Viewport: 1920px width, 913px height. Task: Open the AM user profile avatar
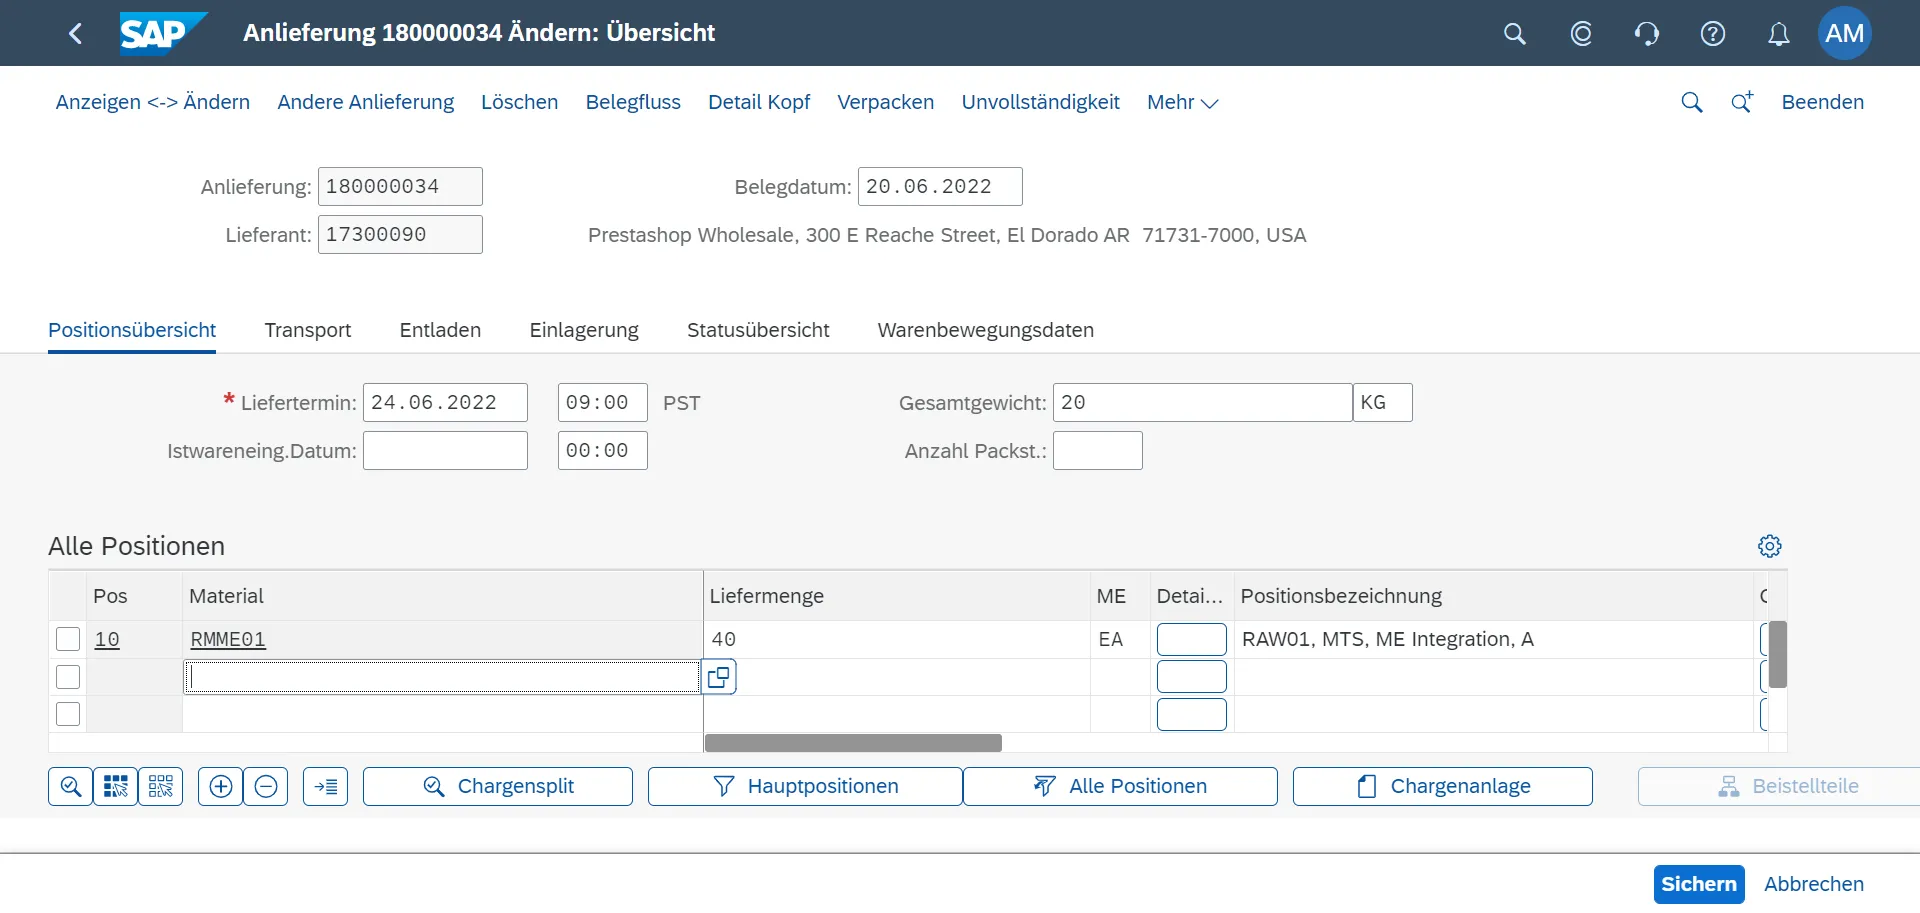(1845, 33)
